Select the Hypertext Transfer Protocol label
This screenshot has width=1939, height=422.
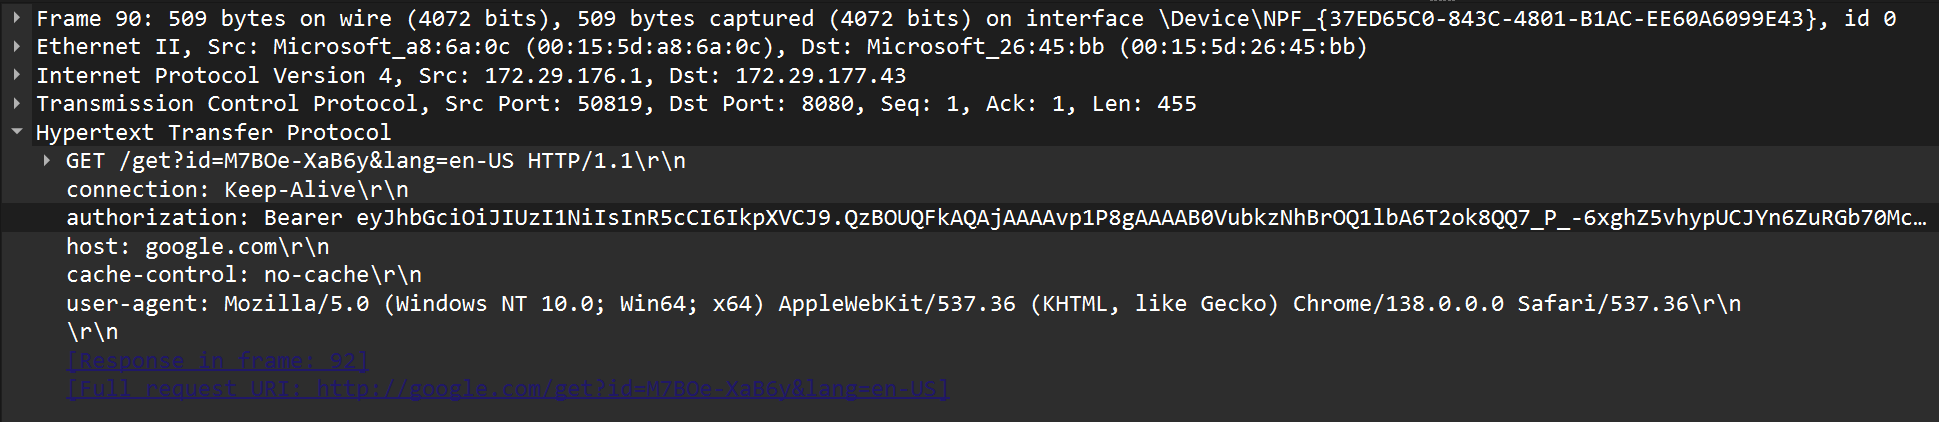[x=213, y=132]
